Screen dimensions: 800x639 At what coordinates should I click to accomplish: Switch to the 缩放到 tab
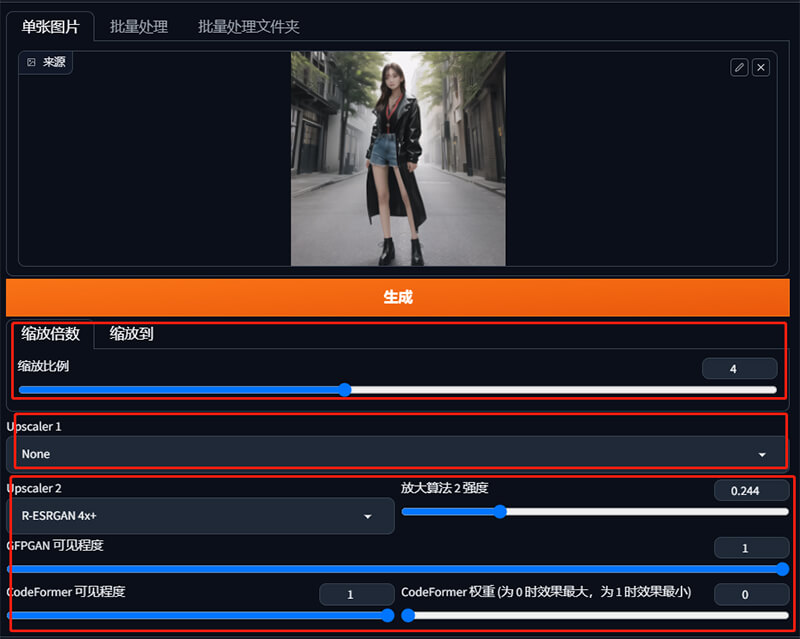coord(131,334)
